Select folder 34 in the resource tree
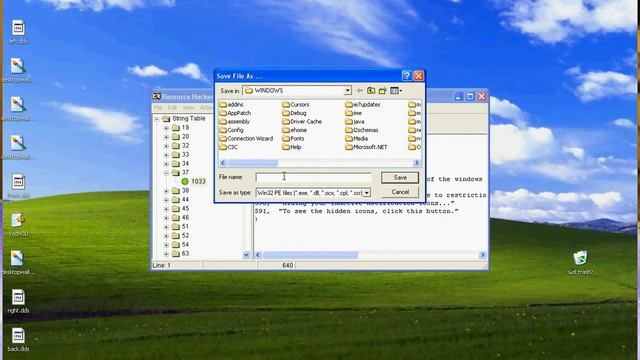This screenshot has height=360, width=640. coord(180,164)
